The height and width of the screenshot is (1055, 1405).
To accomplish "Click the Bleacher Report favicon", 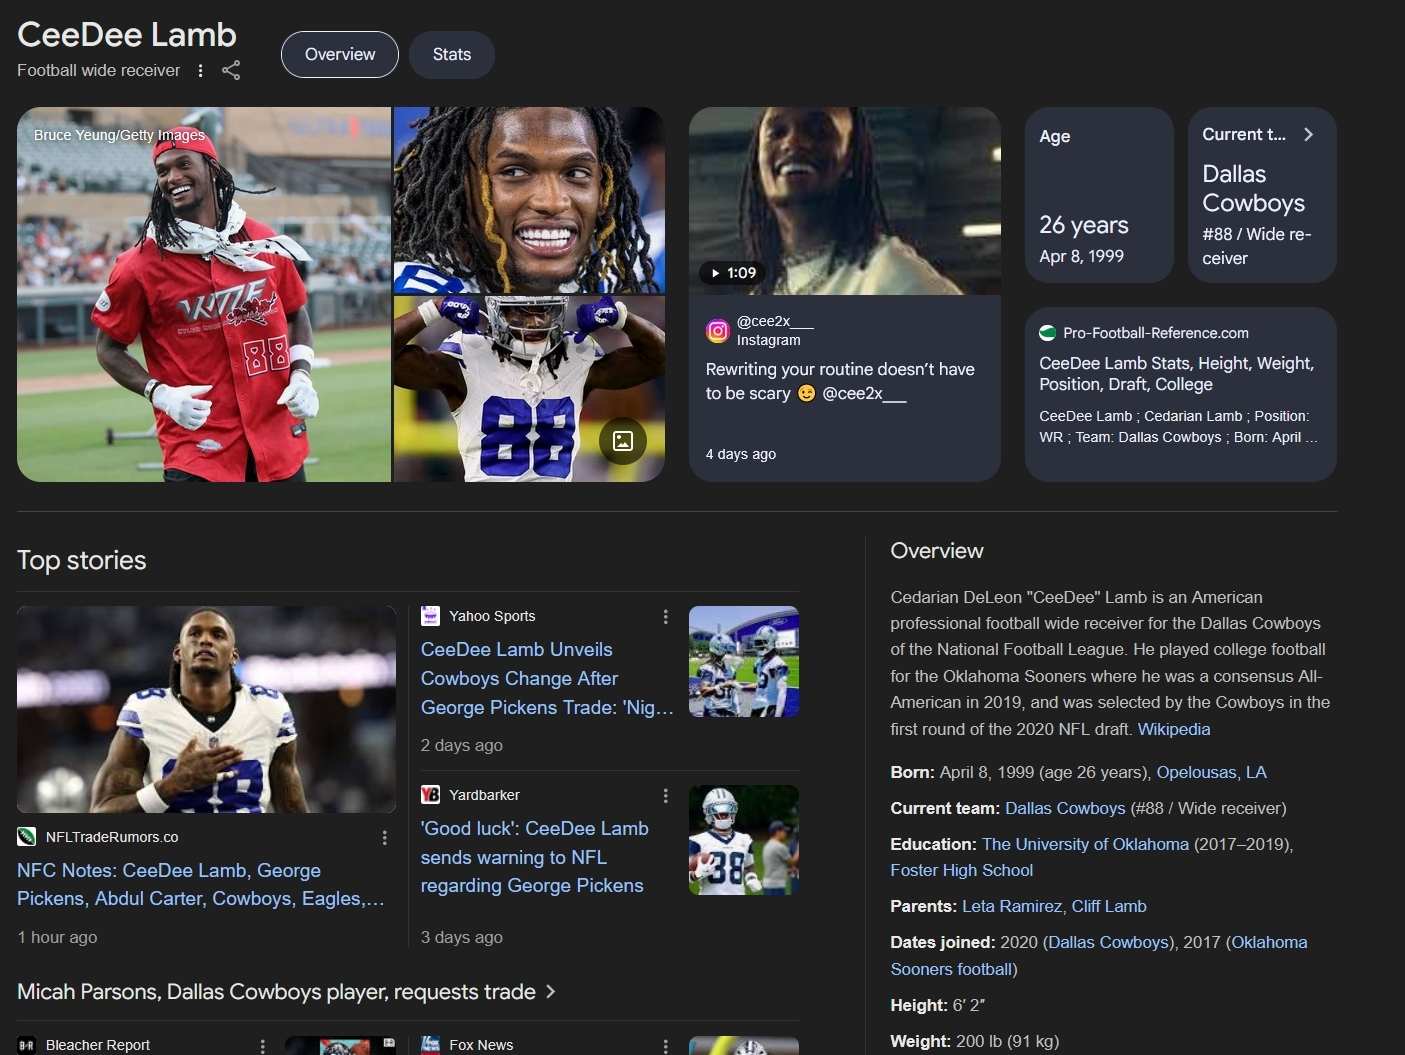I will coord(26,1045).
